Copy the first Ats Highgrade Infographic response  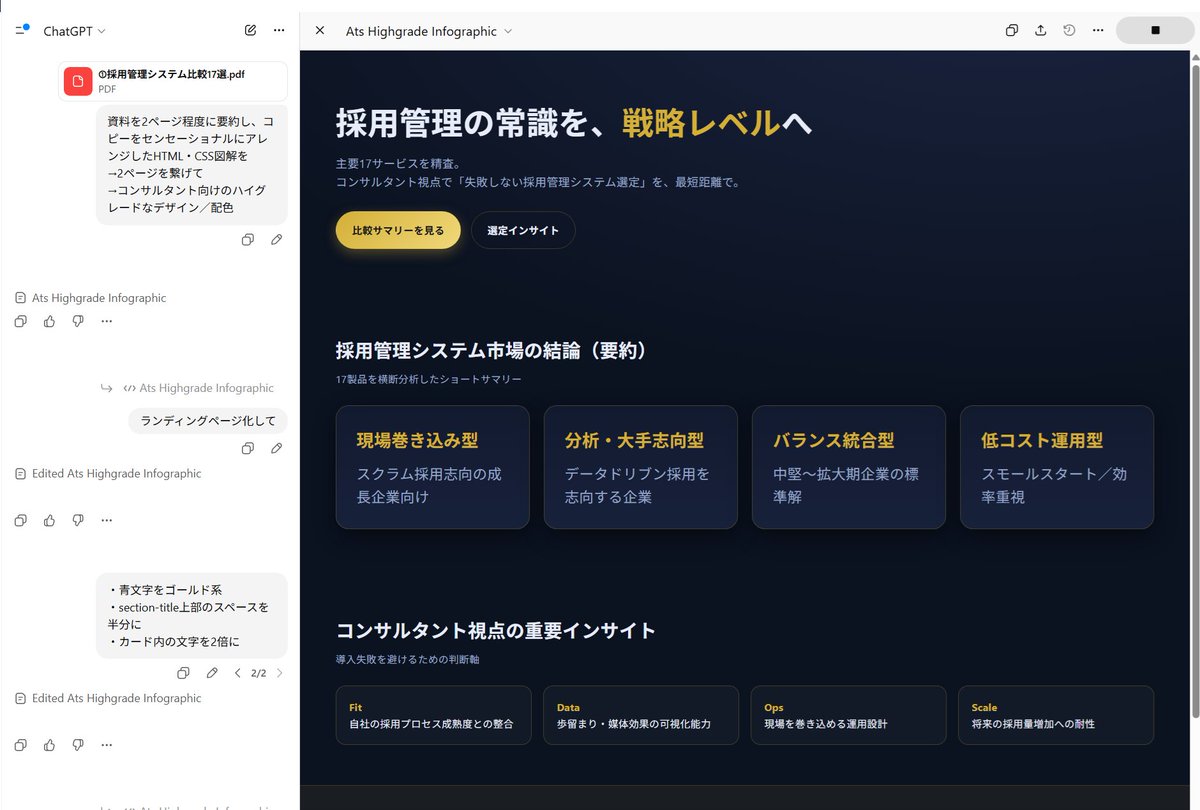pyautogui.click(x=20, y=320)
